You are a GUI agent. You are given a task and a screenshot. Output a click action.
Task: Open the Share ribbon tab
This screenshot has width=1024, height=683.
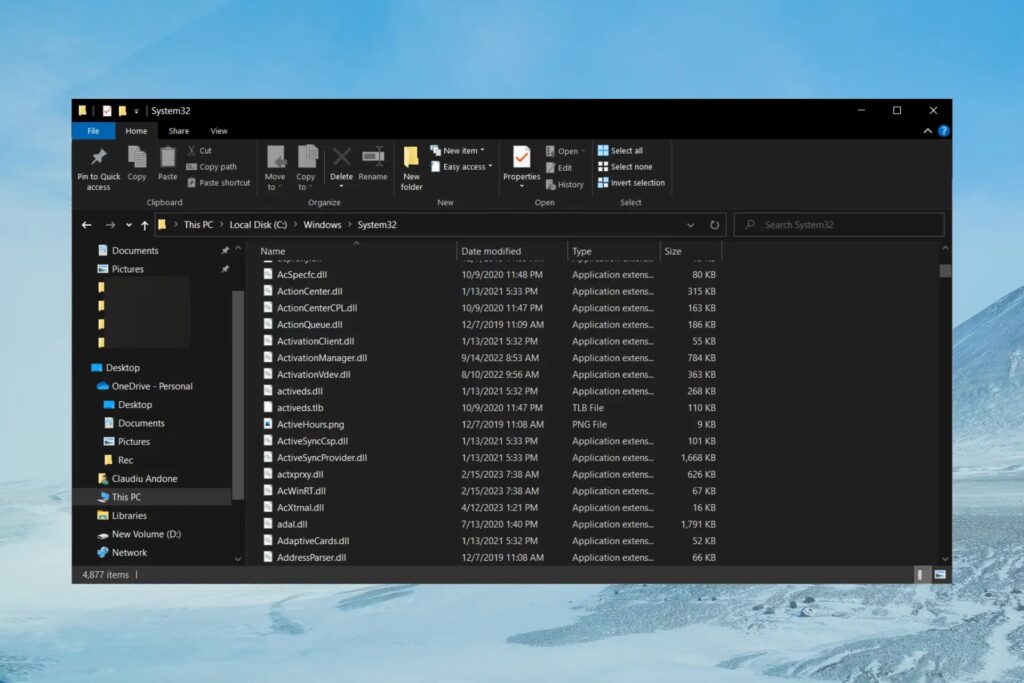tap(178, 131)
